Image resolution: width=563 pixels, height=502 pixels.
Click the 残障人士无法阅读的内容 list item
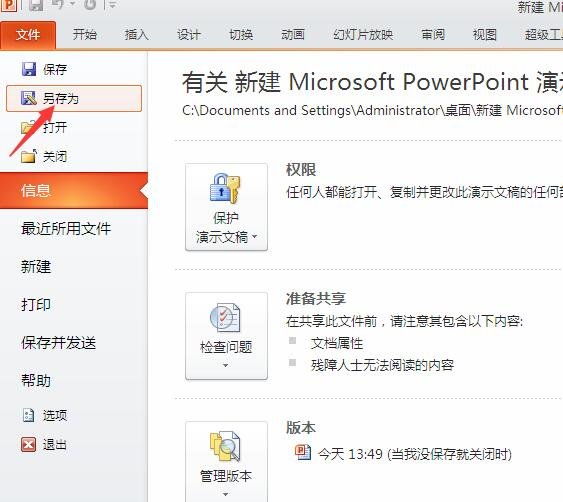(382, 365)
